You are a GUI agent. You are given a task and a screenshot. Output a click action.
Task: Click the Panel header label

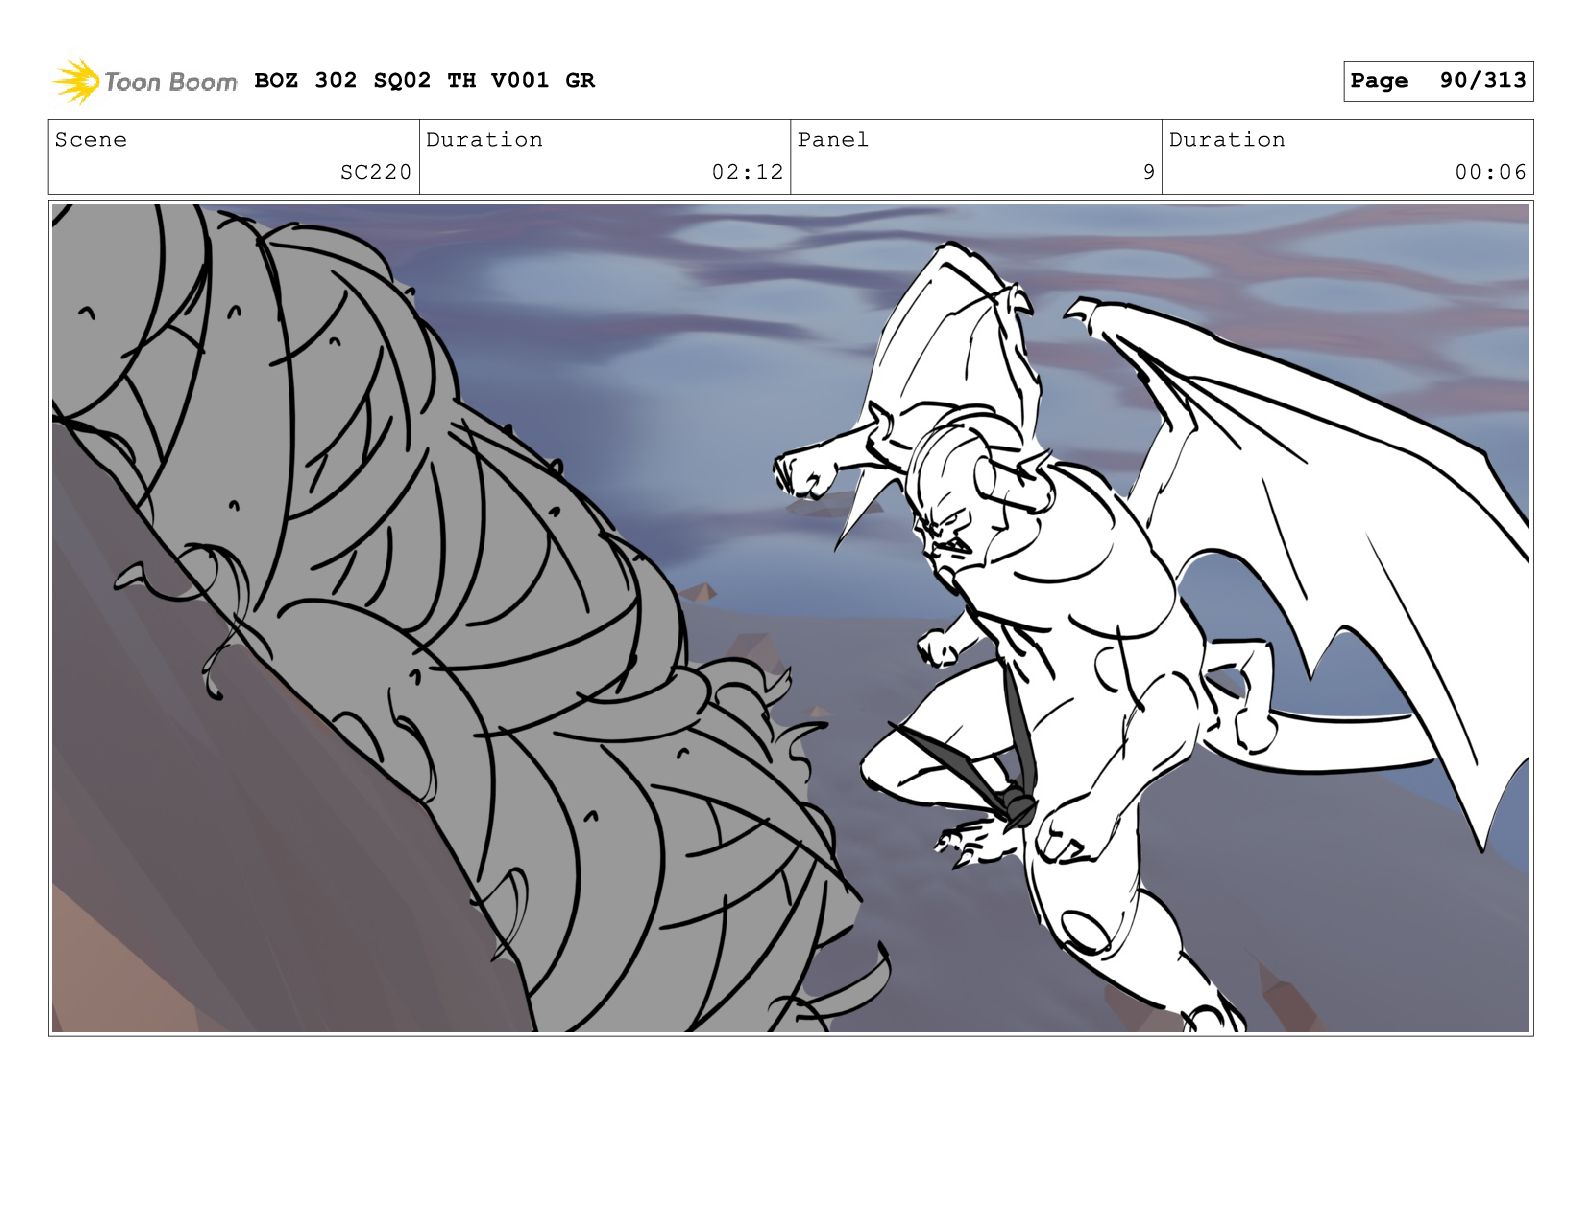tap(833, 140)
